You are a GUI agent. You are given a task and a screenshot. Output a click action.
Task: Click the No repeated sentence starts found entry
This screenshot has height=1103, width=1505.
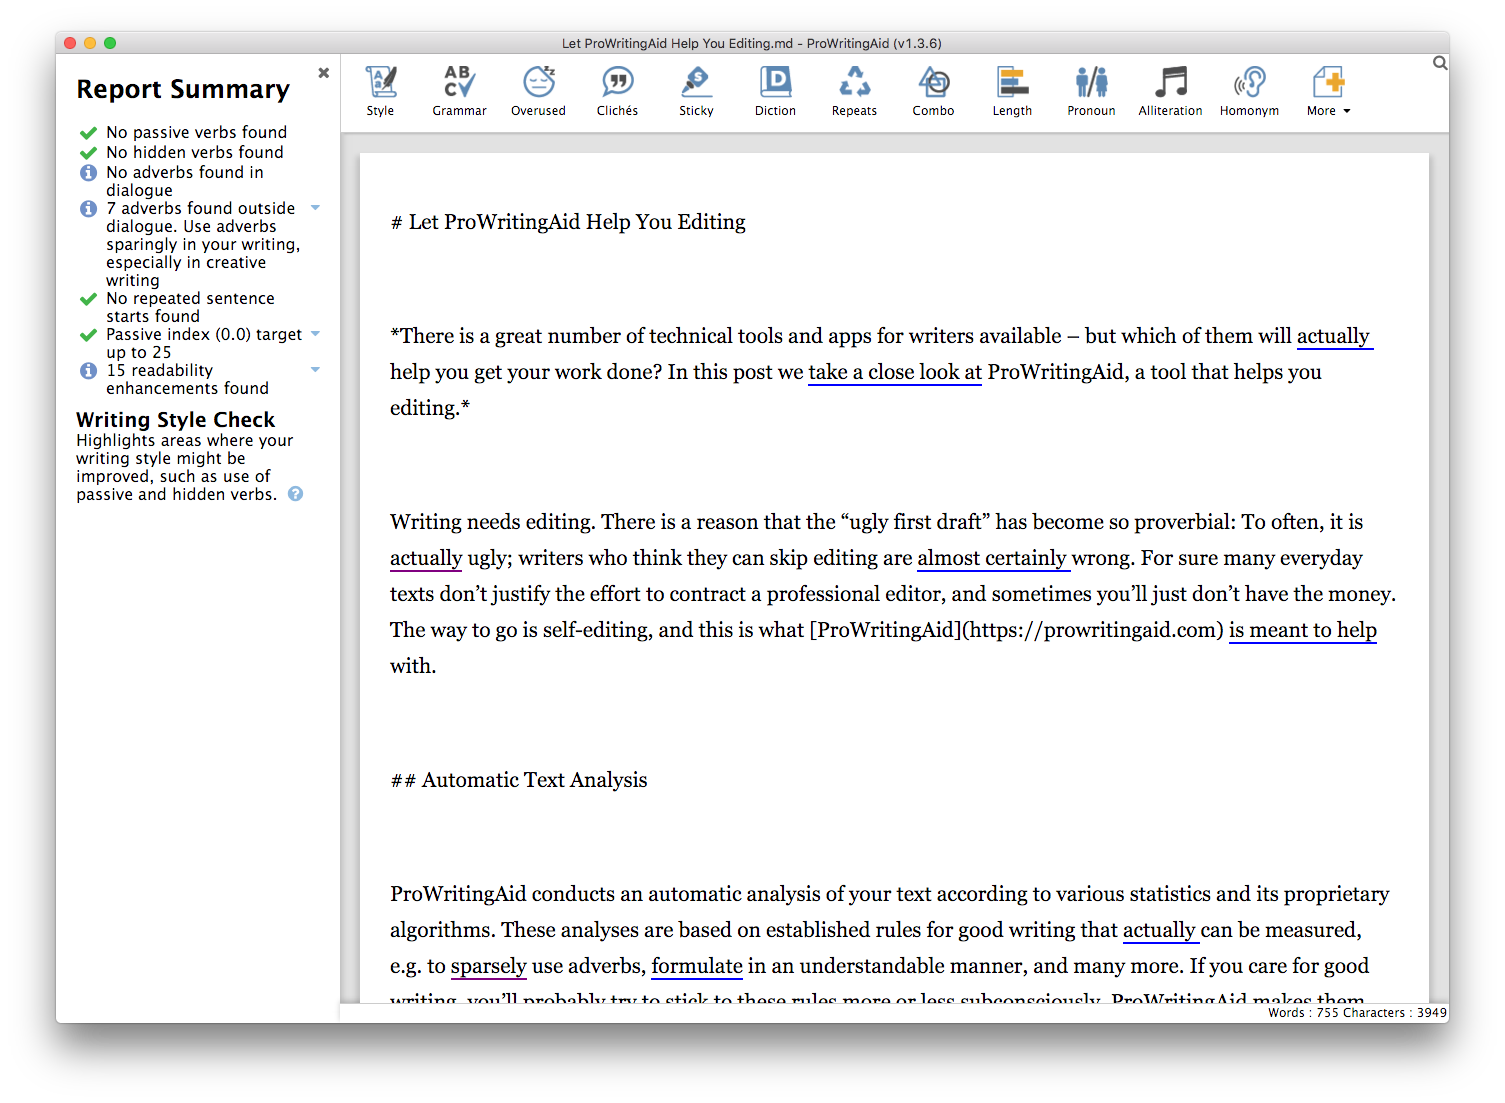tap(190, 307)
